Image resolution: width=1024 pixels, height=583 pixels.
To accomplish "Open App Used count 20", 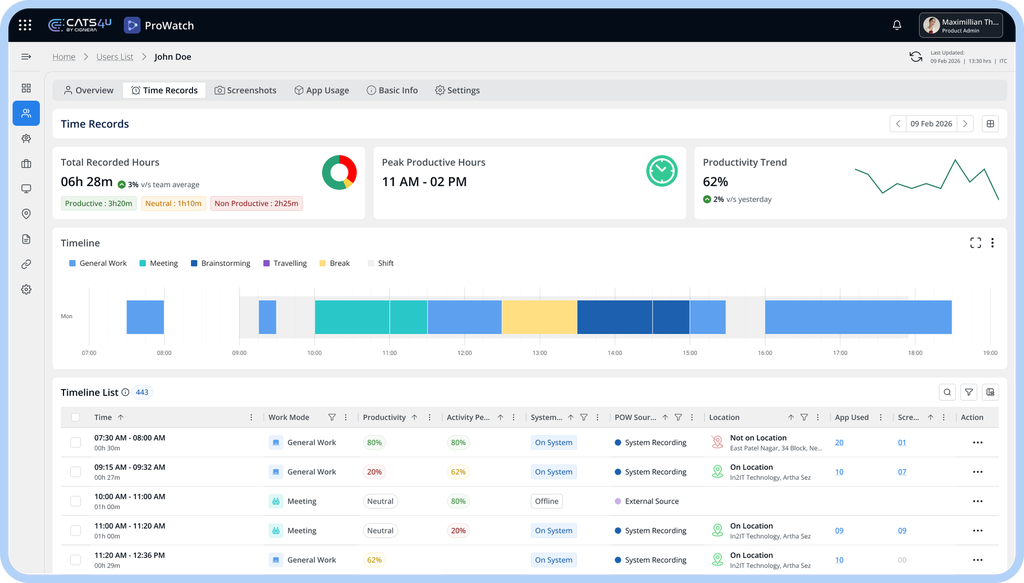I will 839,443.
